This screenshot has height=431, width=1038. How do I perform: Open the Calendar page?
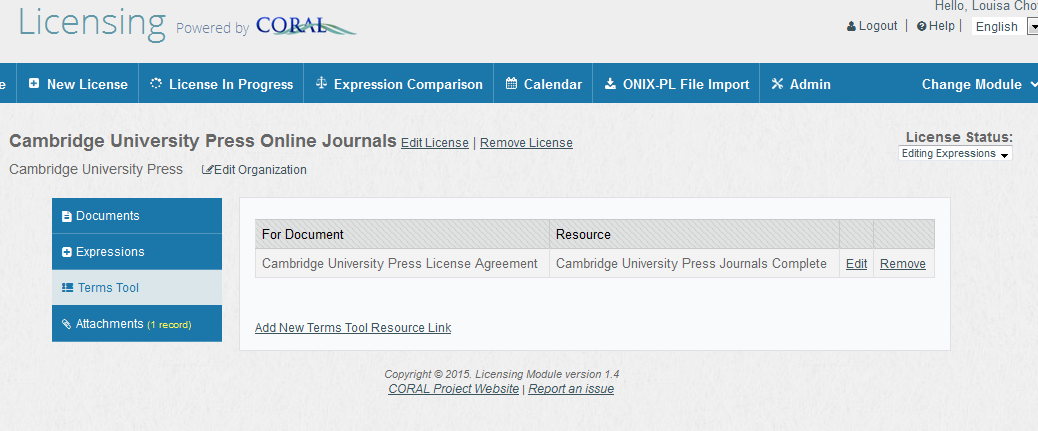coord(543,83)
